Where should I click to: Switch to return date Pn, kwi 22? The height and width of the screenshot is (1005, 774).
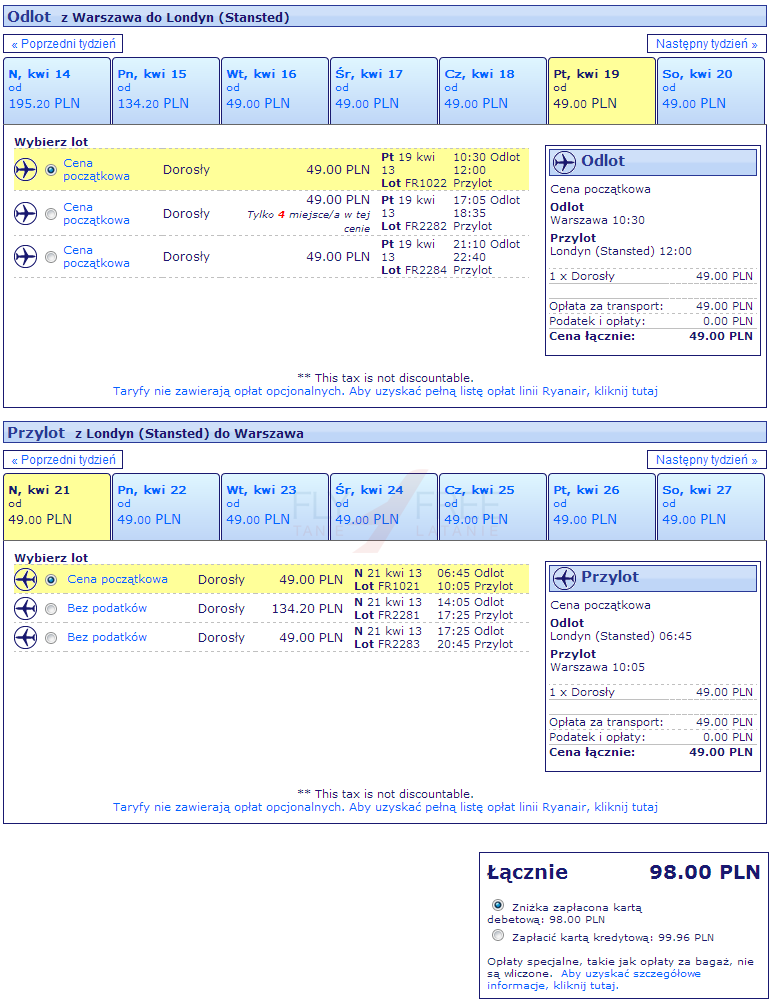pos(166,506)
